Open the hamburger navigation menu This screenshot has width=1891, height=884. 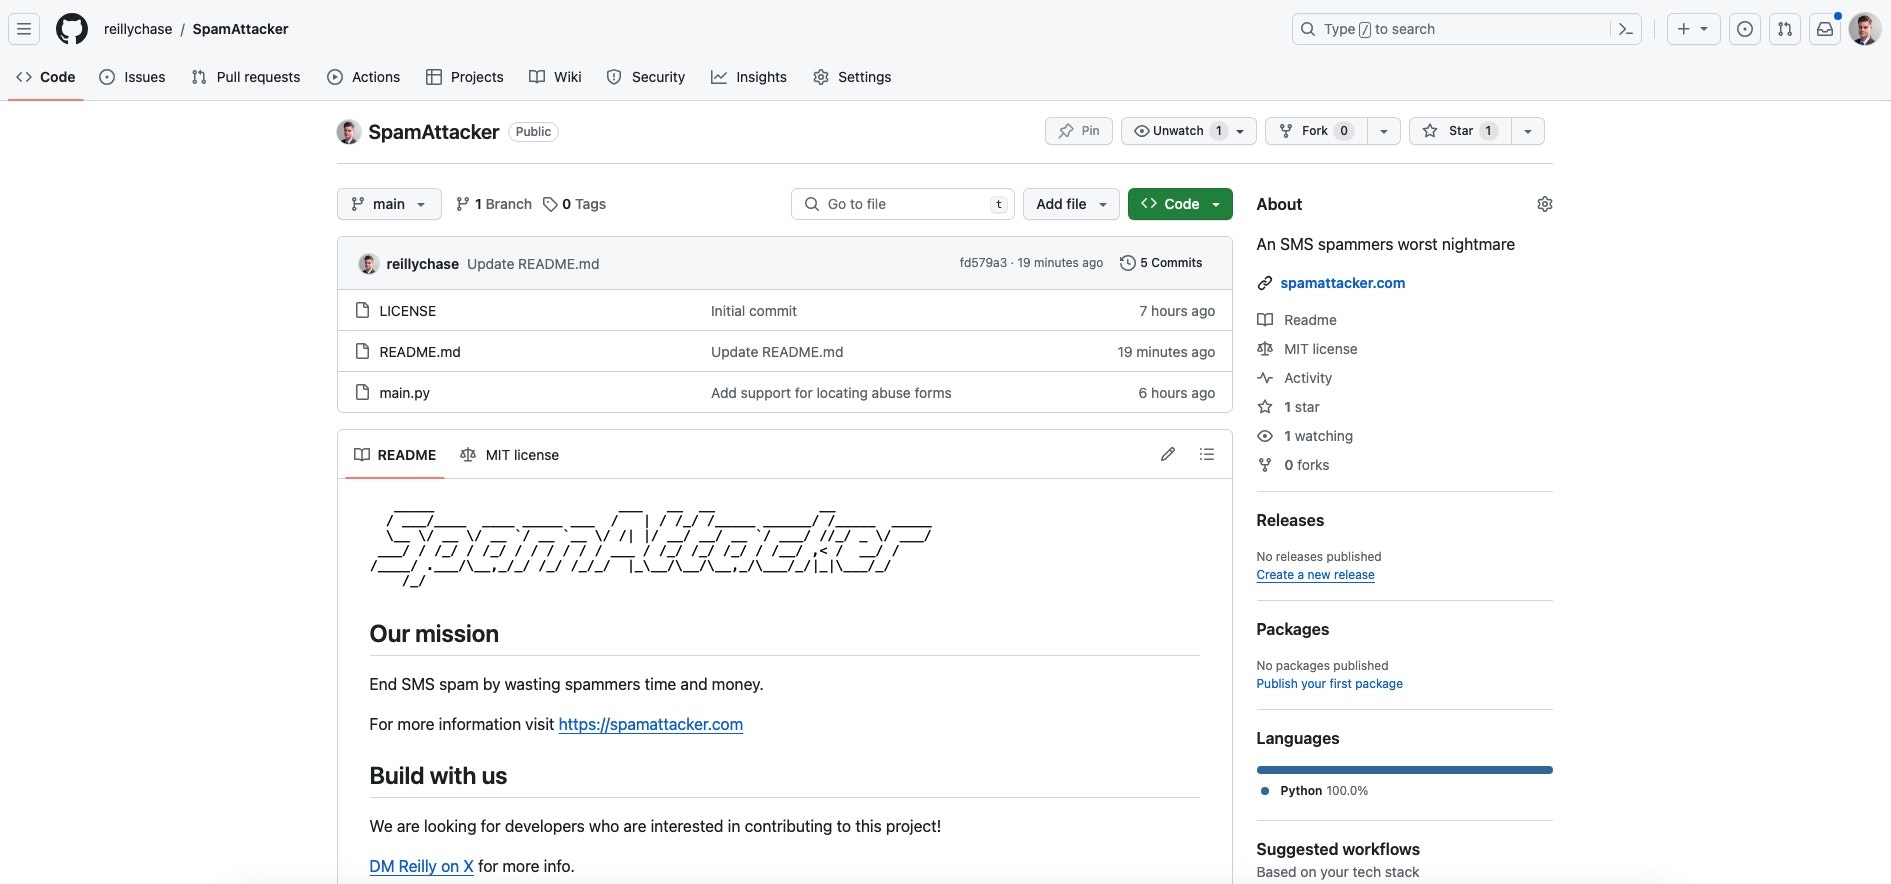(x=24, y=29)
